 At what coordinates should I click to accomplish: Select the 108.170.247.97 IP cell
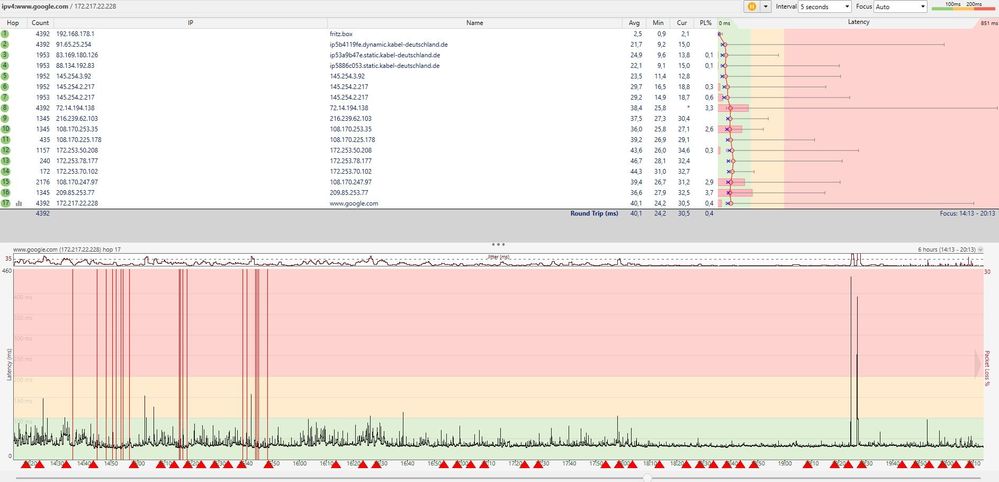point(77,182)
